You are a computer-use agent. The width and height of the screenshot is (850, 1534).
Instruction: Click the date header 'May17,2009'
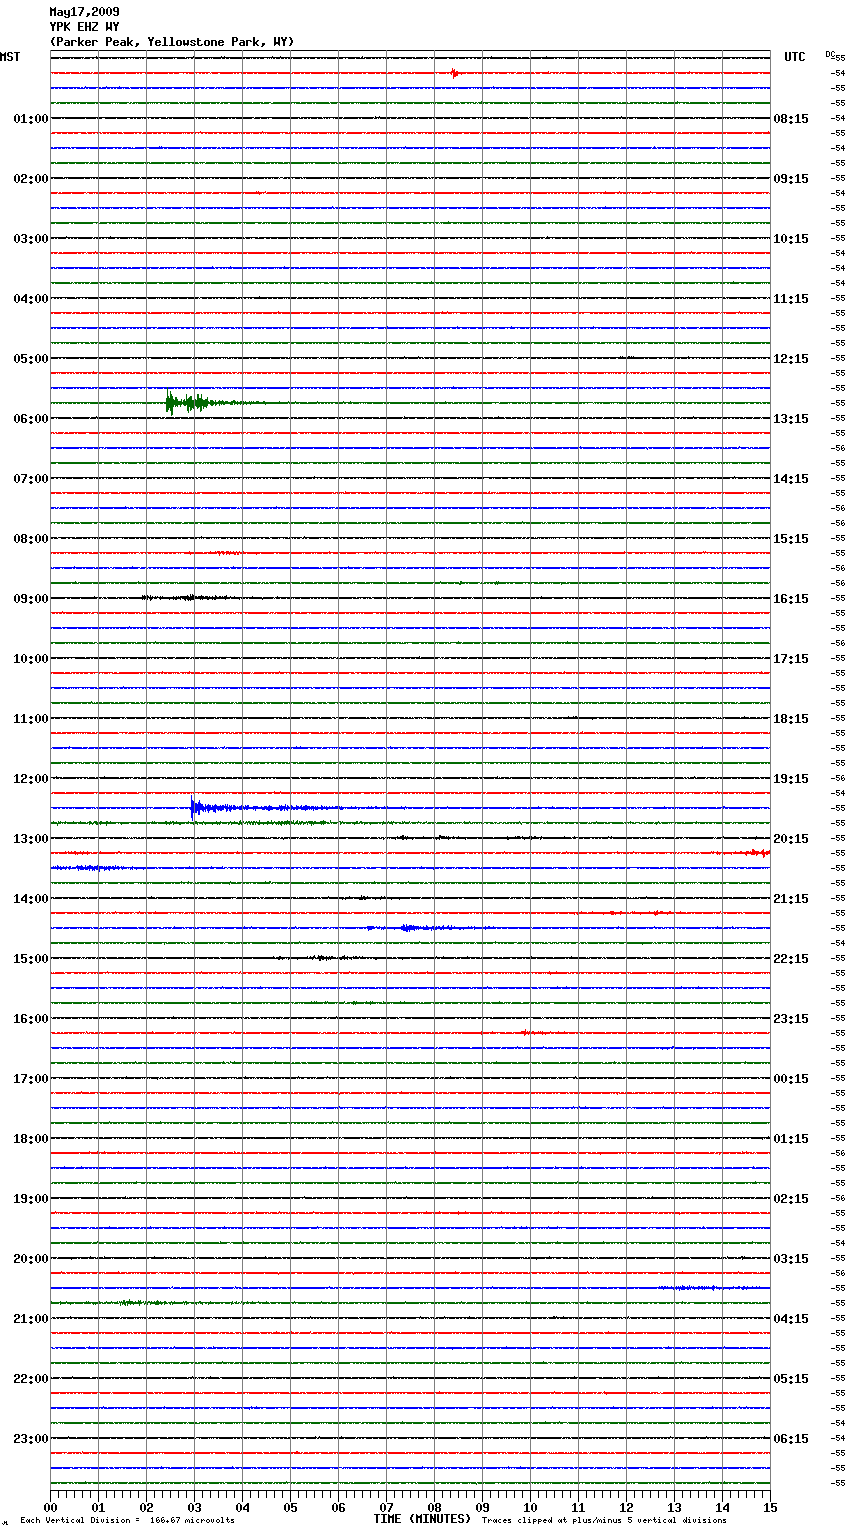coord(84,12)
